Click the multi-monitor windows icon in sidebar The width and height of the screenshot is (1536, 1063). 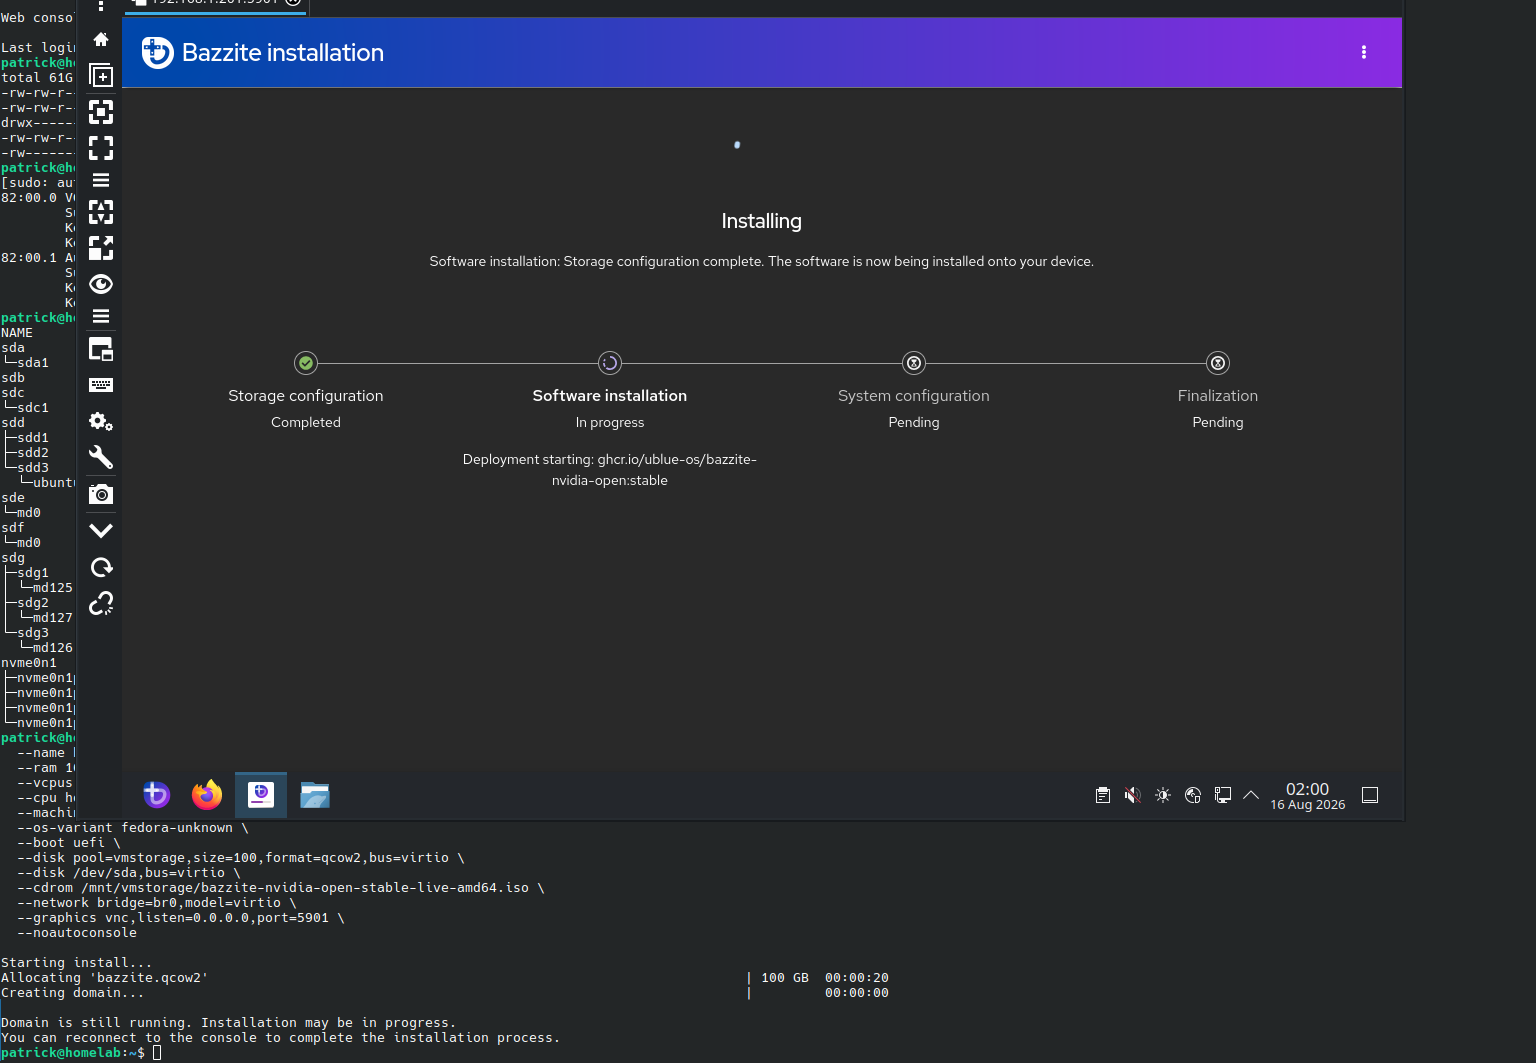click(101, 349)
